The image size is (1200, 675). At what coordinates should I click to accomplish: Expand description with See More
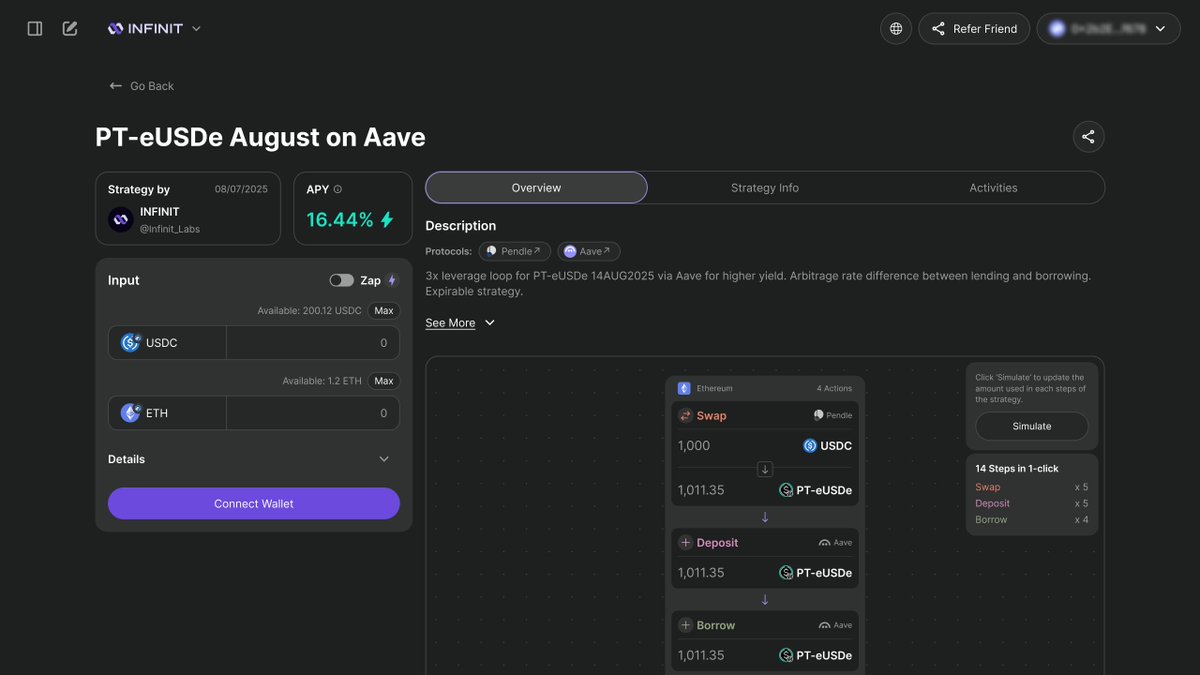pyautogui.click(x=460, y=323)
